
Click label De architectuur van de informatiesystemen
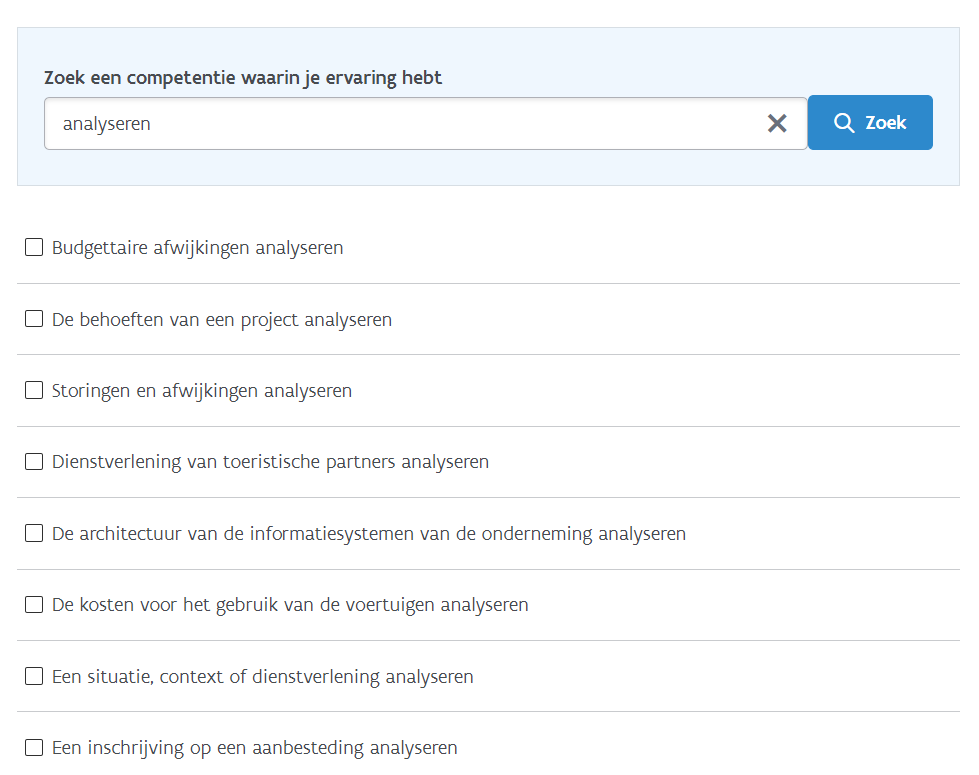tap(369, 534)
